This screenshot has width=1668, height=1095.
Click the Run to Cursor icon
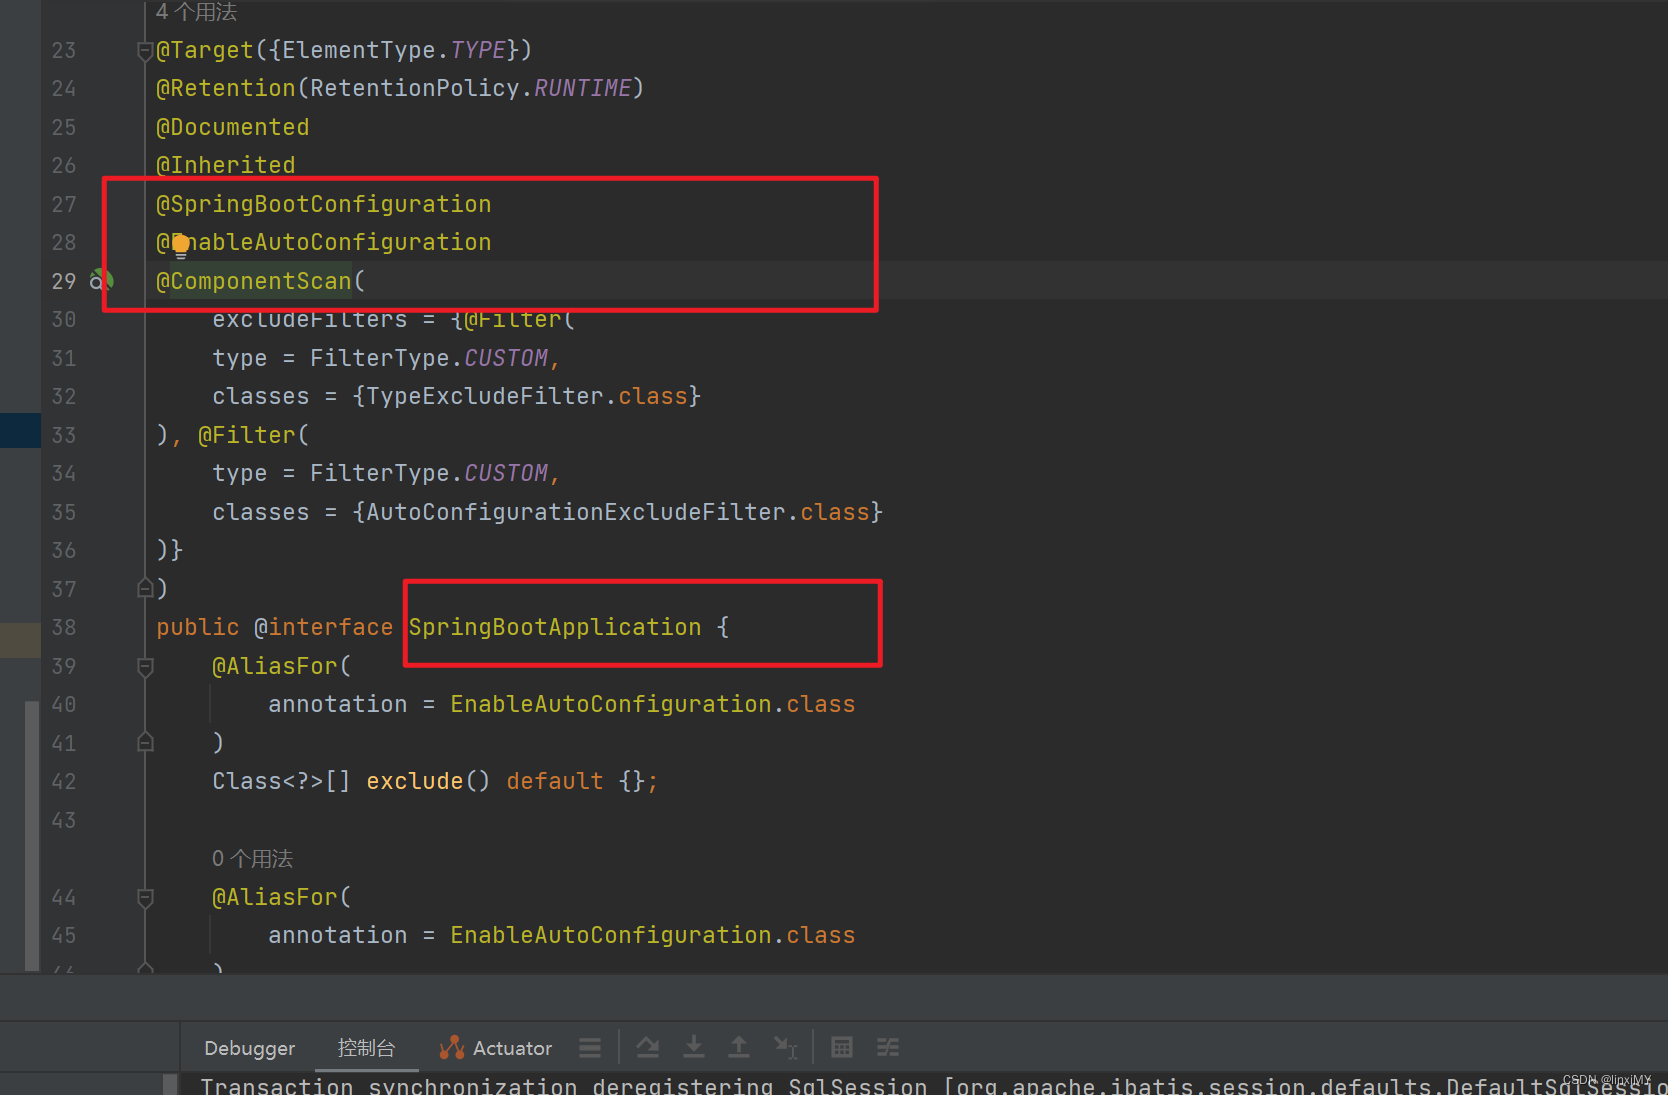click(786, 1047)
